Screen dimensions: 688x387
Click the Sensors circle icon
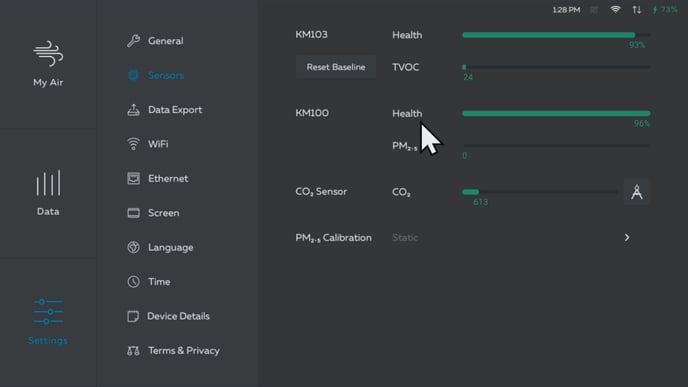pyautogui.click(x=133, y=75)
